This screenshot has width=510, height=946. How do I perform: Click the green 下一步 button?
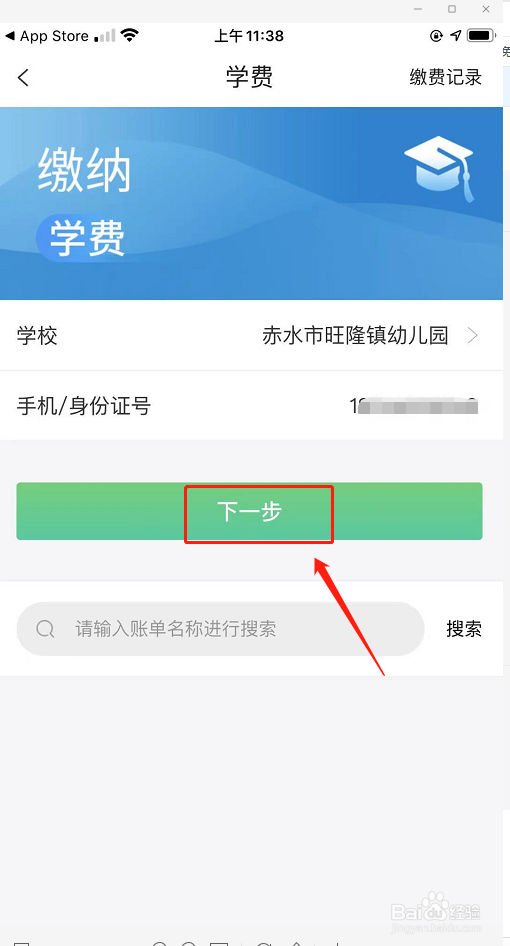click(x=249, y=512)
